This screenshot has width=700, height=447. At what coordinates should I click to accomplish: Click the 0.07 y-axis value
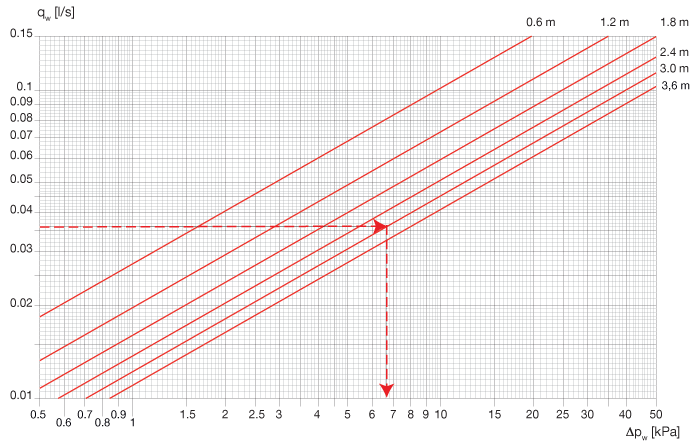(21, 135)
